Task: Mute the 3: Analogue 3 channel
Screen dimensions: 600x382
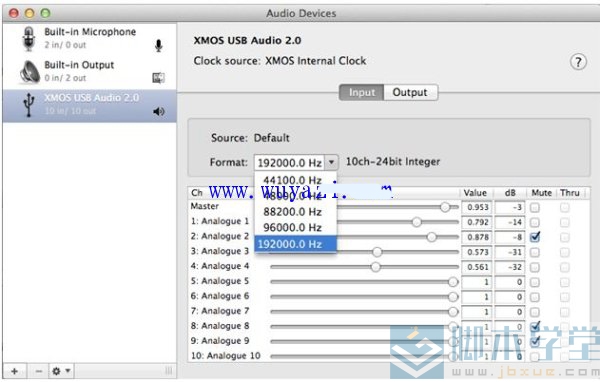Action: tap(535, 252)
